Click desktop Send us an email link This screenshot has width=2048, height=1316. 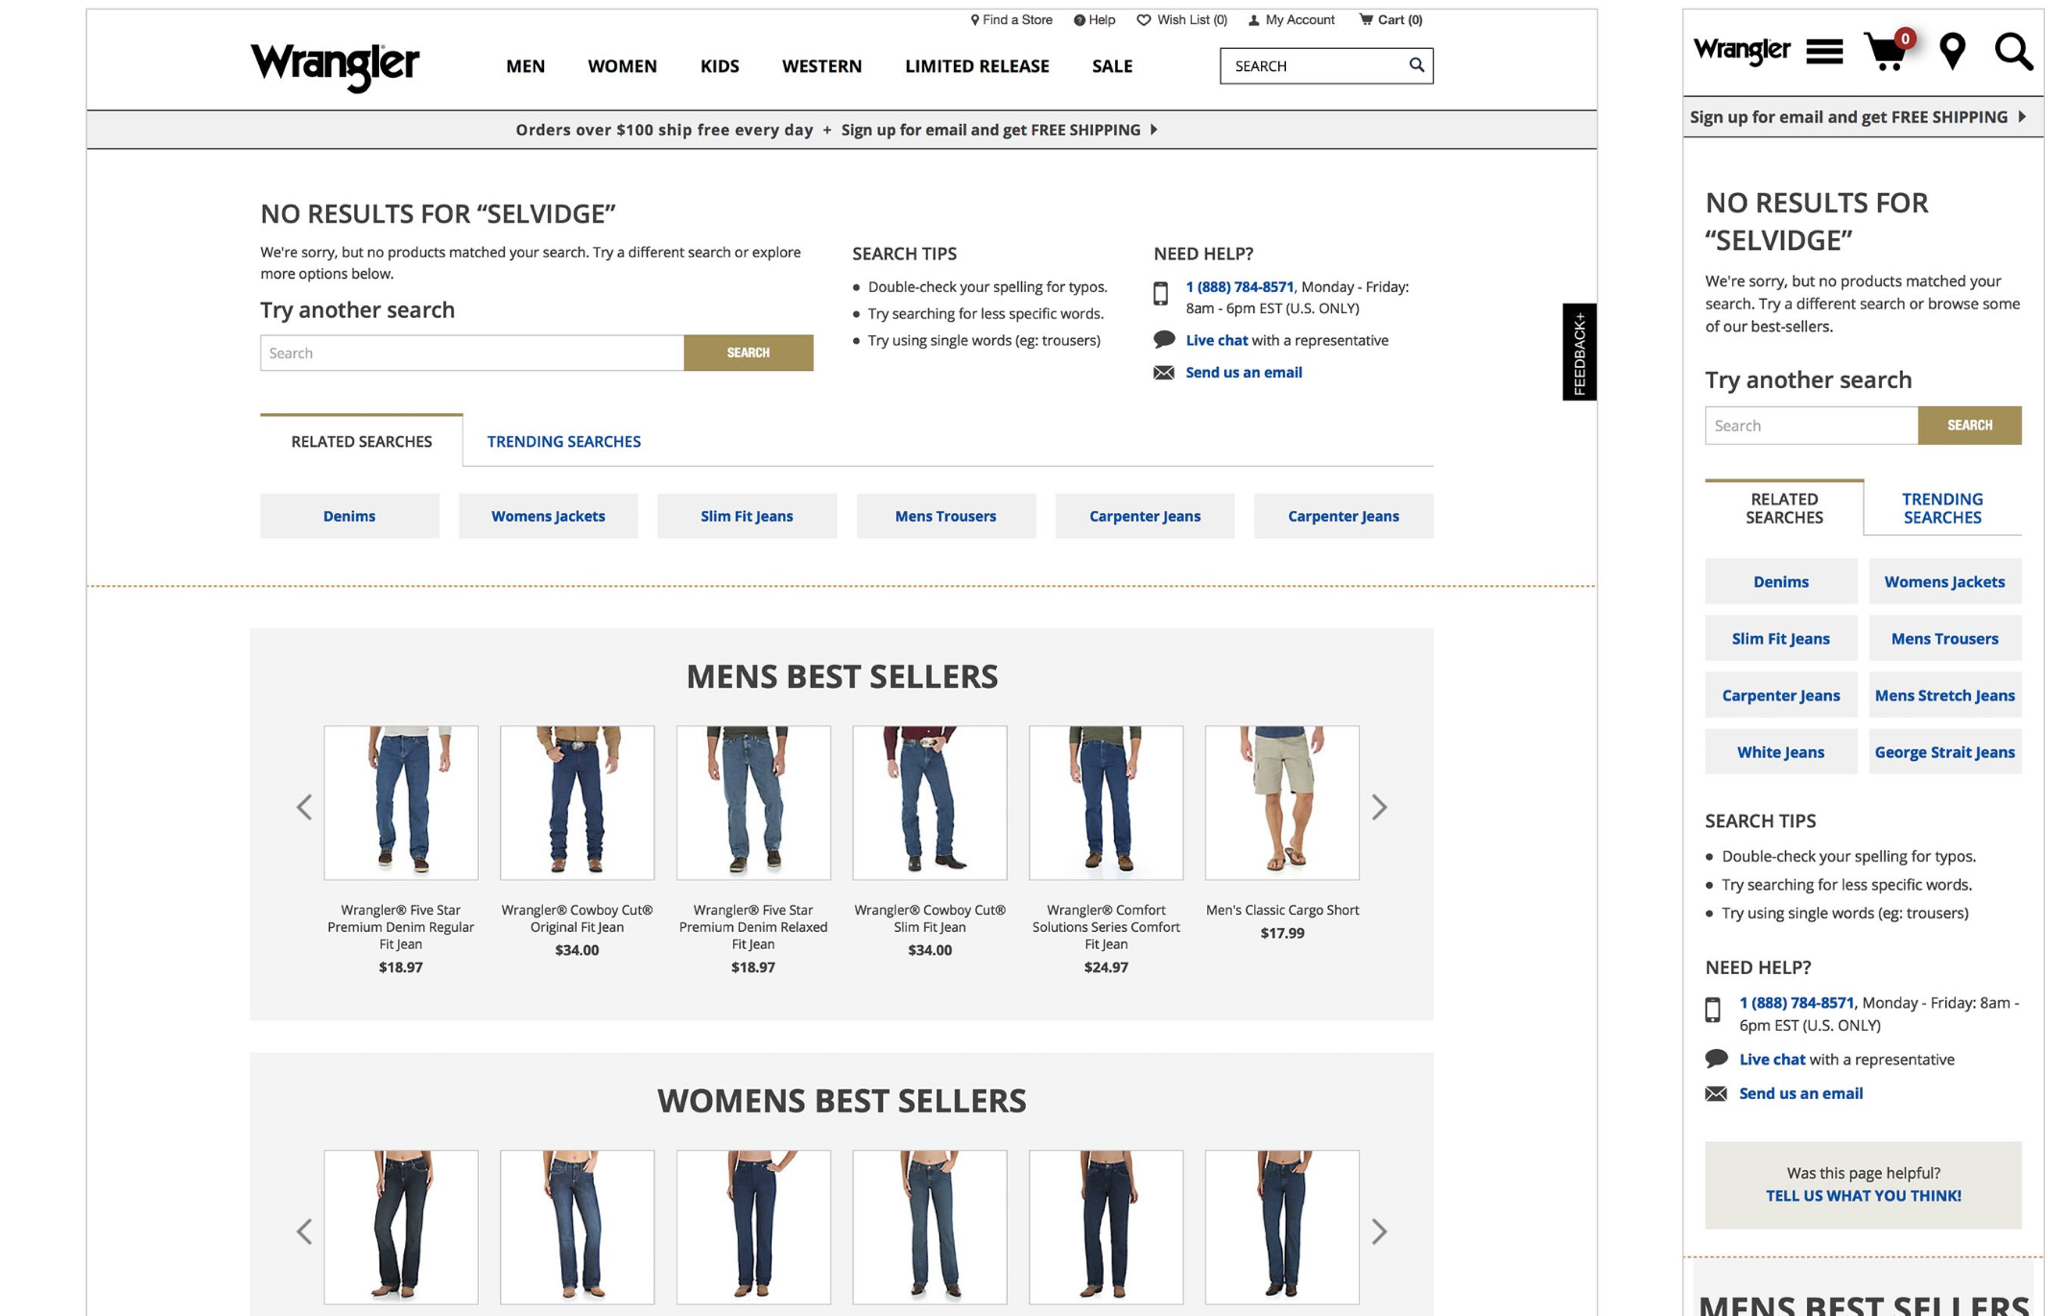(1243, 372)
